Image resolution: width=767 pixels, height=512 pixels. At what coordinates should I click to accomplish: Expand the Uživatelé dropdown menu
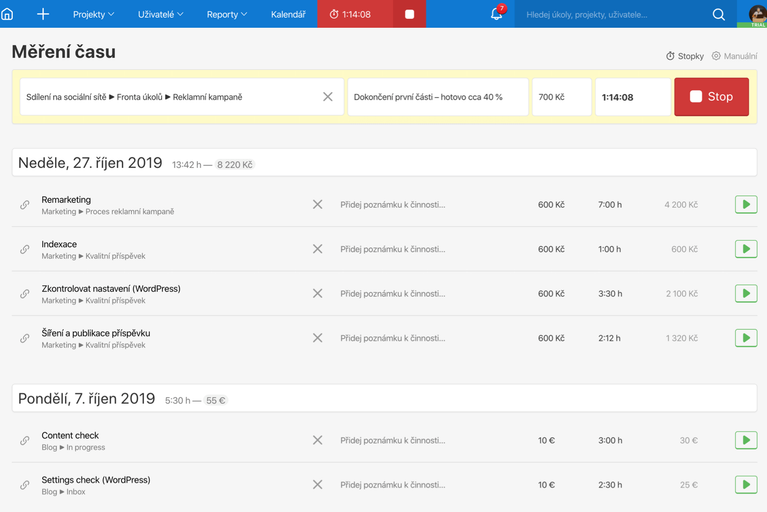coord(160,14)
